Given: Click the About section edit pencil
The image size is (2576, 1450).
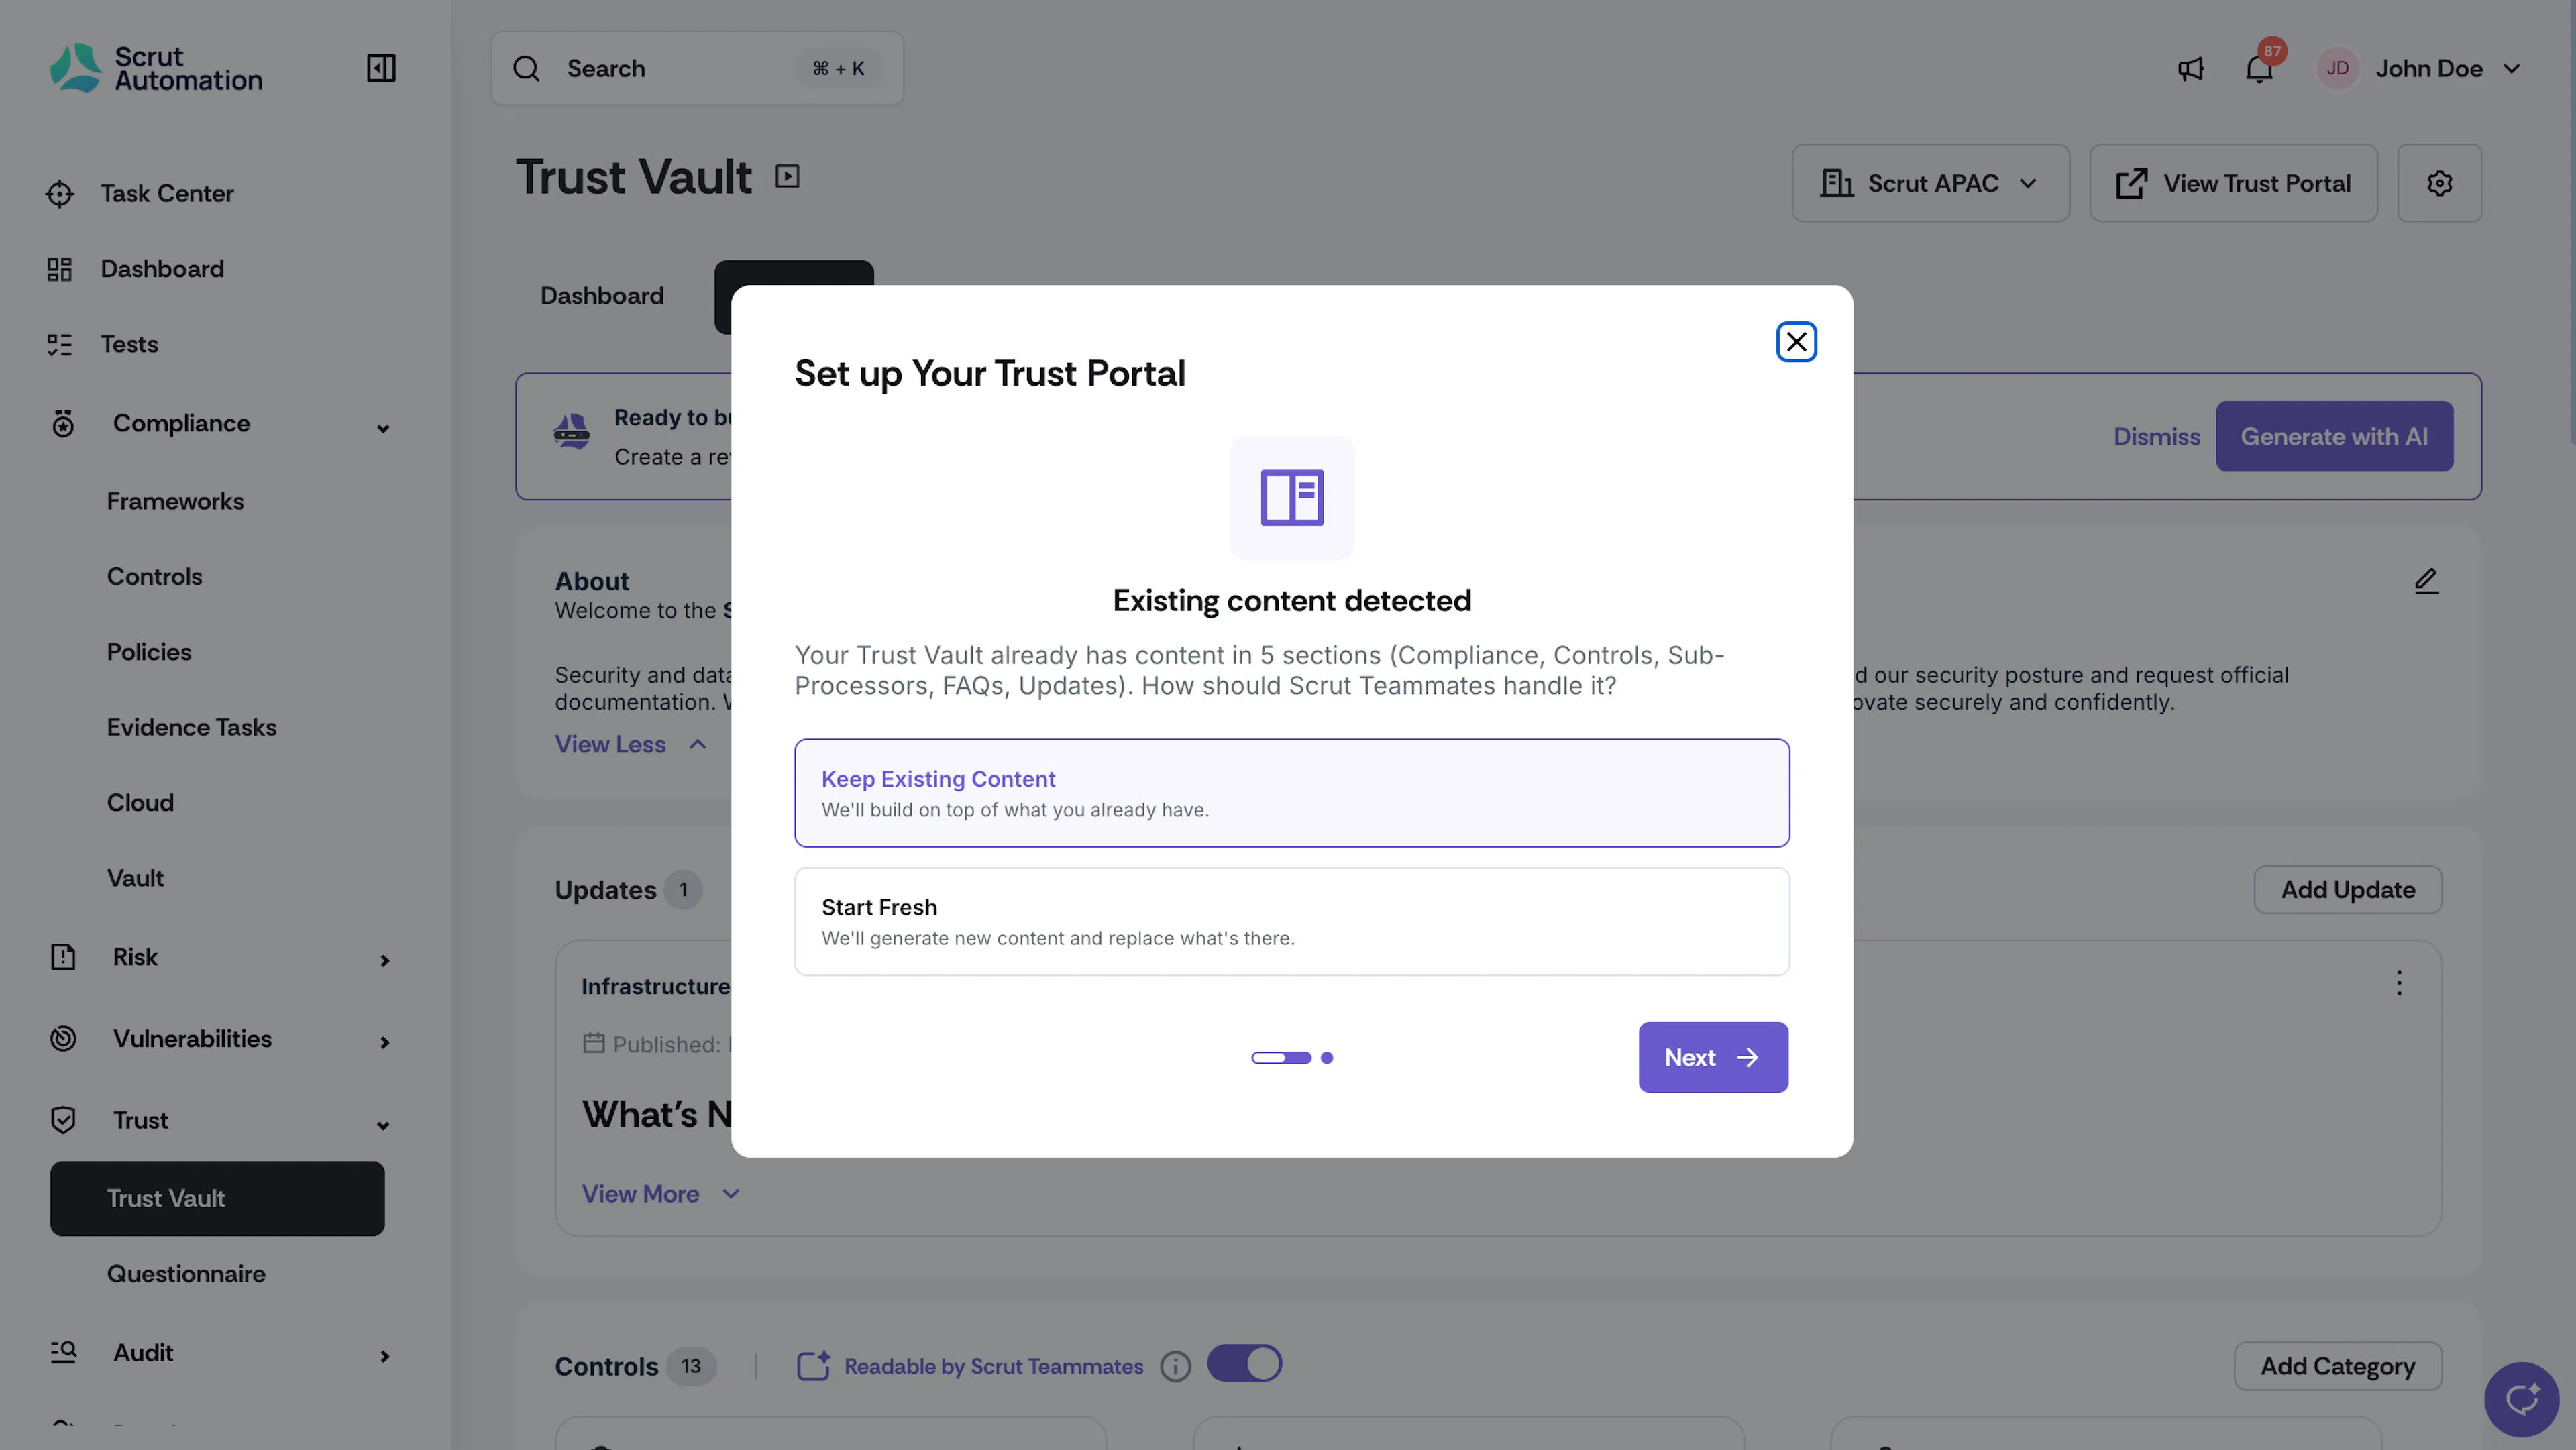Looking at the screenshot, I should tap(2426, 581).
